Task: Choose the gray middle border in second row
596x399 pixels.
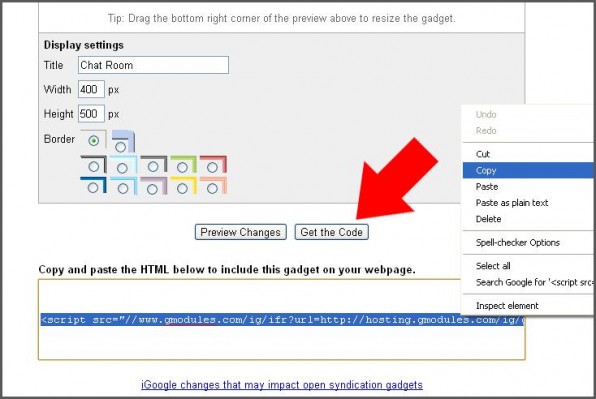Action: [153, 166]
